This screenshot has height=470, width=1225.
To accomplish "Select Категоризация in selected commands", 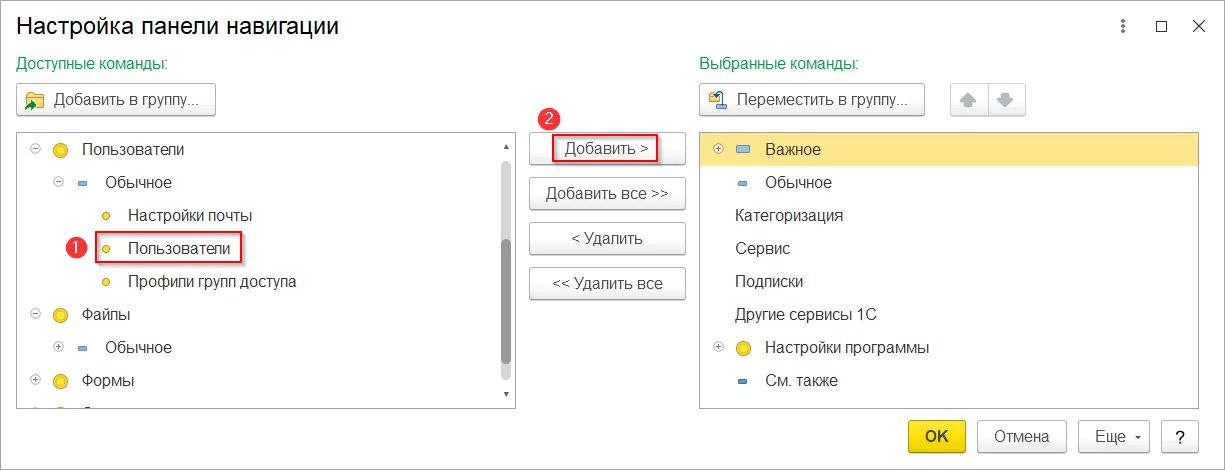I will click(x=788, y=215).
